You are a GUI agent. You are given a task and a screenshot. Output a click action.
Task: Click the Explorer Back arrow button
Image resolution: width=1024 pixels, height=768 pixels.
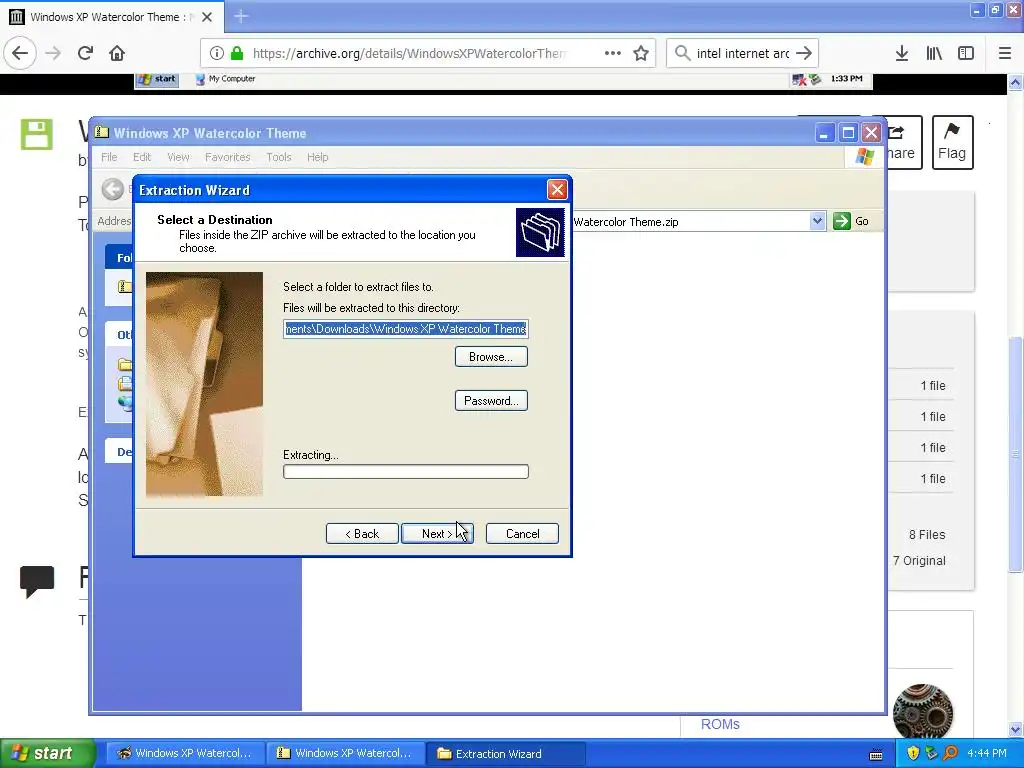point(113,189)
